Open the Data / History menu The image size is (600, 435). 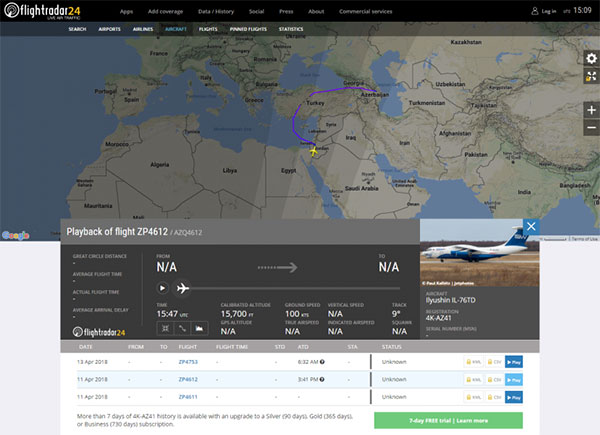(216, 11)
